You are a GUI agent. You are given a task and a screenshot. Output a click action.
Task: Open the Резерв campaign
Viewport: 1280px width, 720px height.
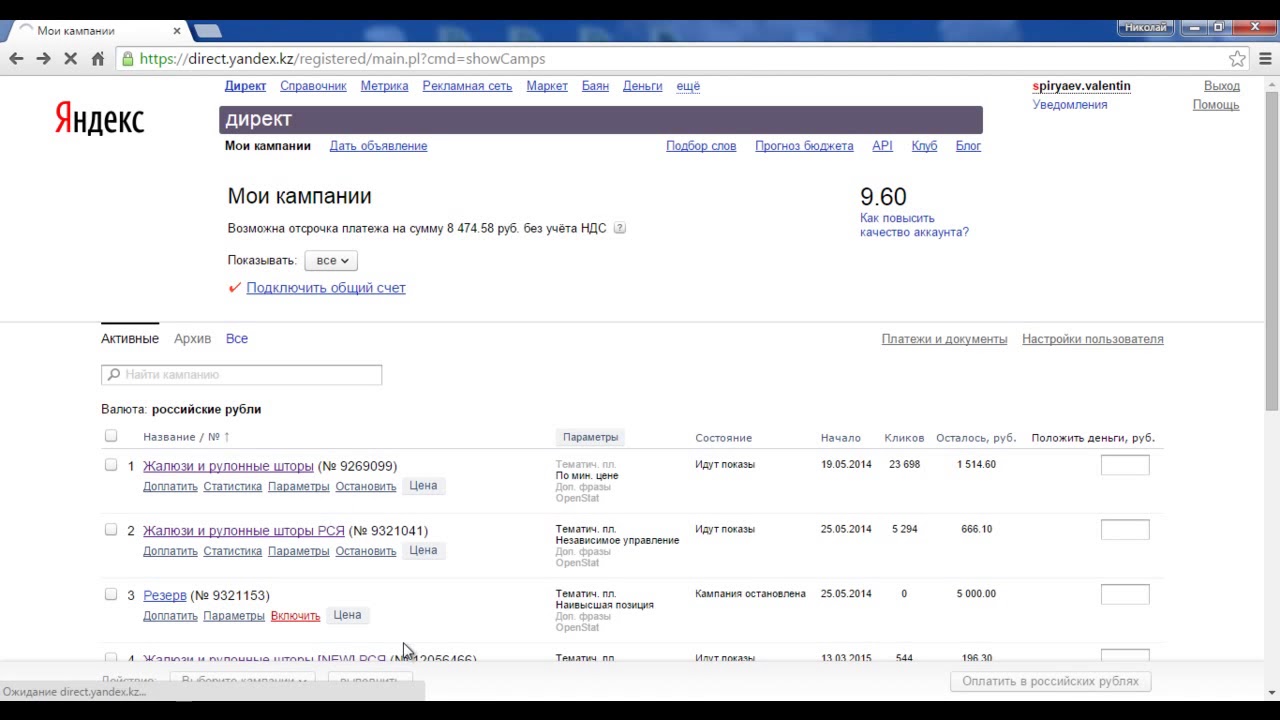(165, 596)
